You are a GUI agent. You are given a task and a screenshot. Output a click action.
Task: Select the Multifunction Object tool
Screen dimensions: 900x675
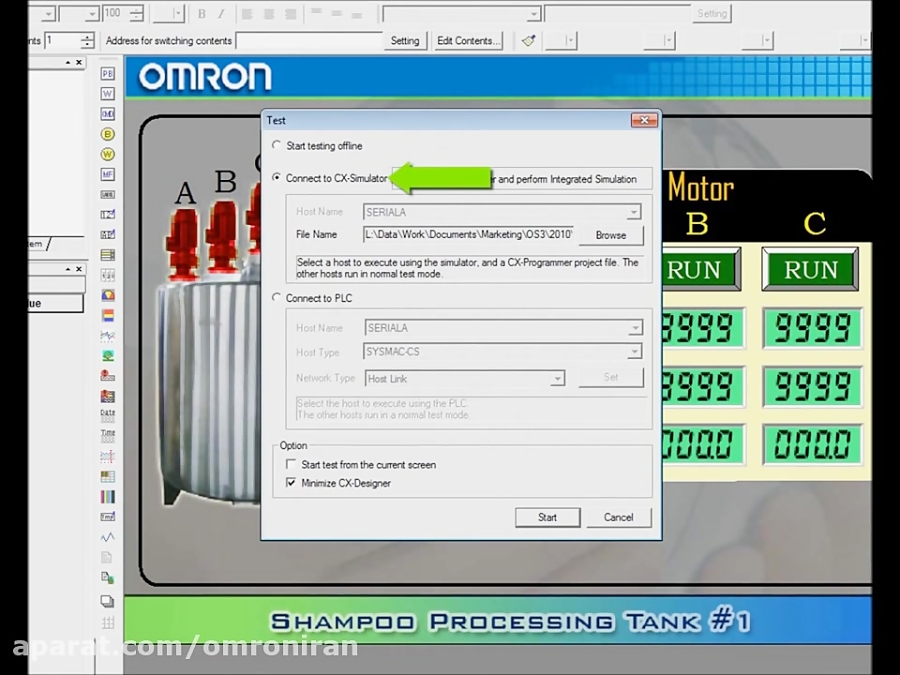(107, 173)
